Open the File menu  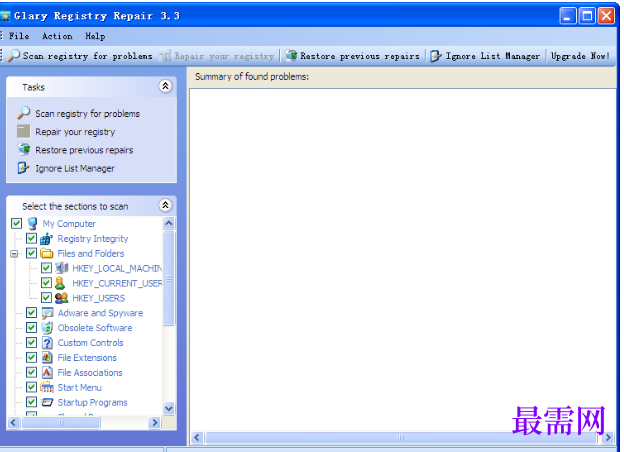click(x=19, y=36)
